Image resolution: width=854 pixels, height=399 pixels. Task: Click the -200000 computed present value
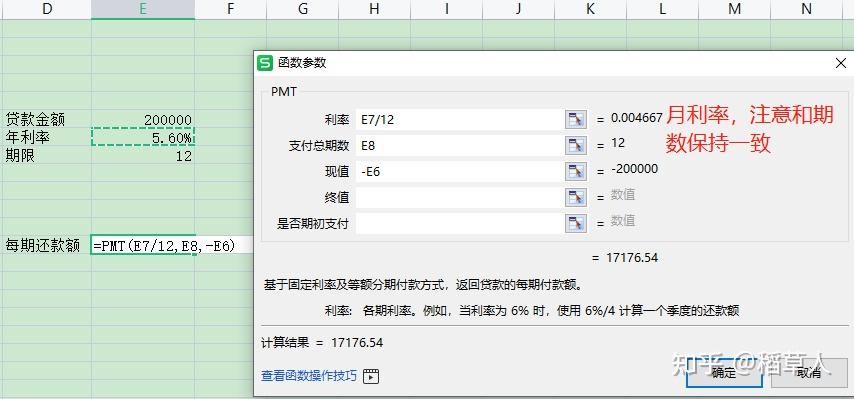coord(635,169)
